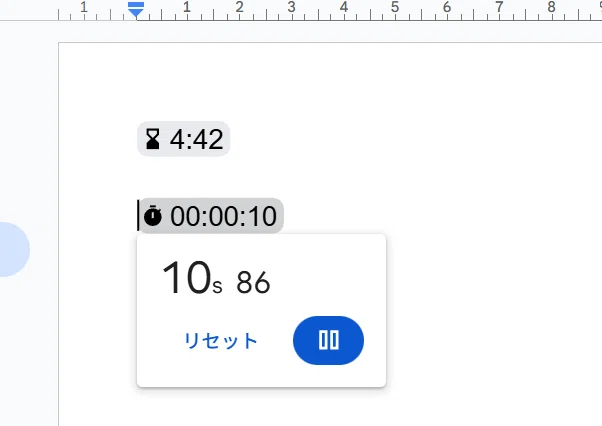The image size is (602, 426).
Task: Click the large 10s seconds display
Action: [x=192, y=278]
